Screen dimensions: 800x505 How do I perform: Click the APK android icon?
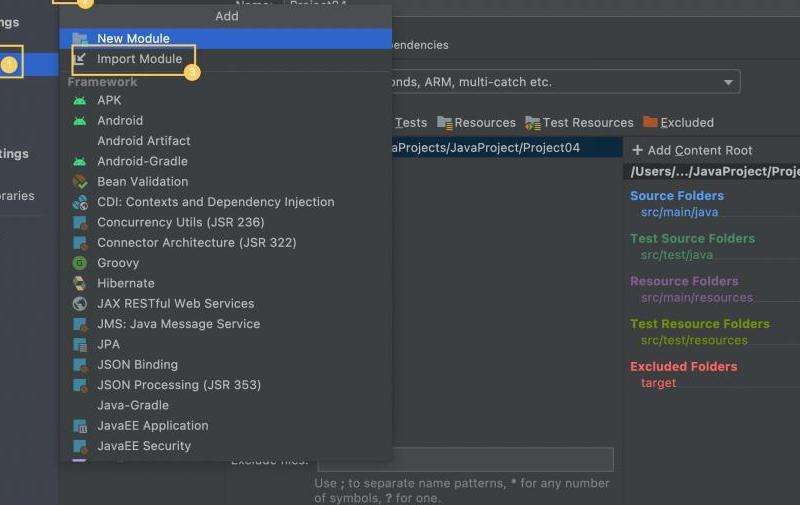[x=80, y=100]
